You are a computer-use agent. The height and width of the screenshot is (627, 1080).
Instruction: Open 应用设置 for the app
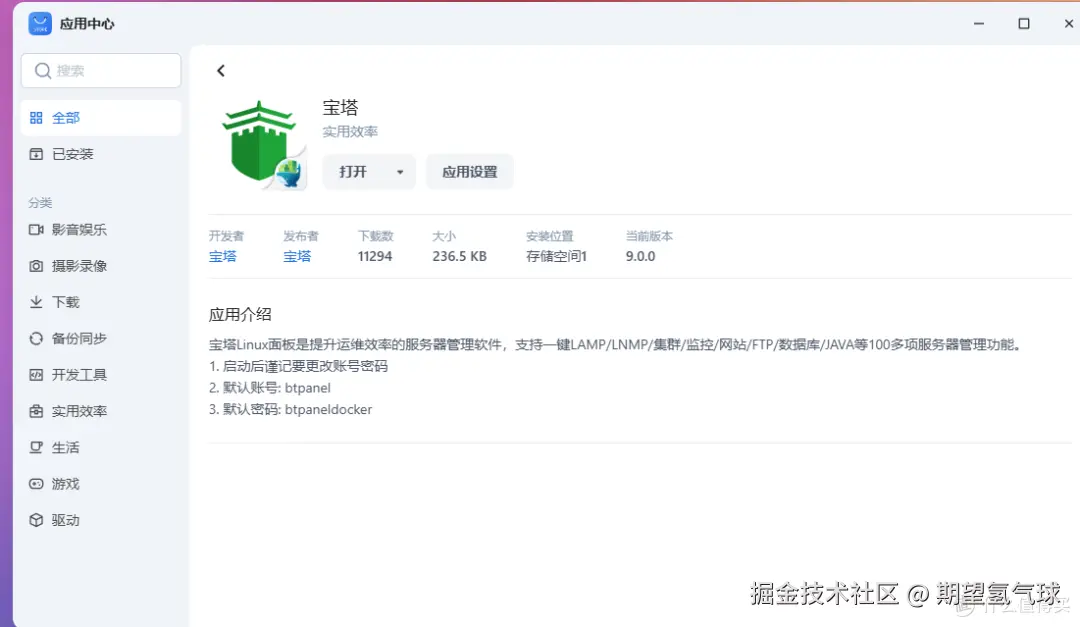[470, 172]
